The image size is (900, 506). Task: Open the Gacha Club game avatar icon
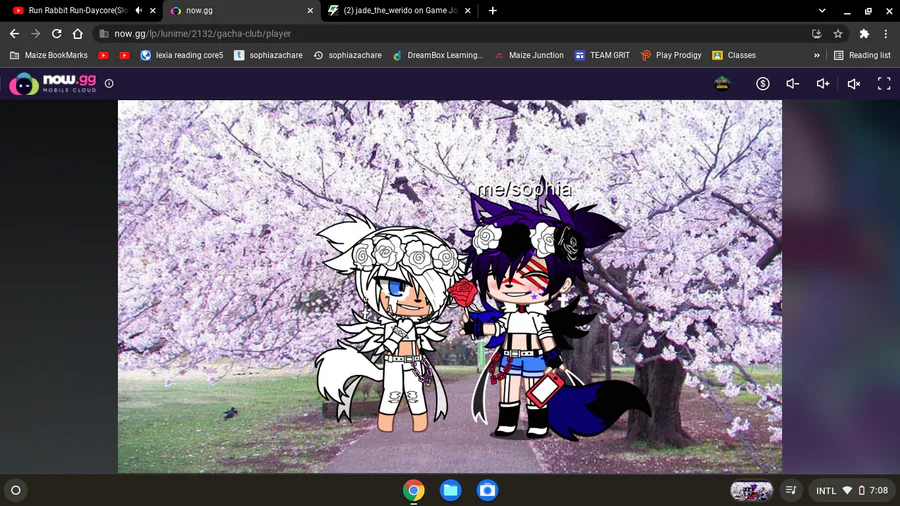722,84
